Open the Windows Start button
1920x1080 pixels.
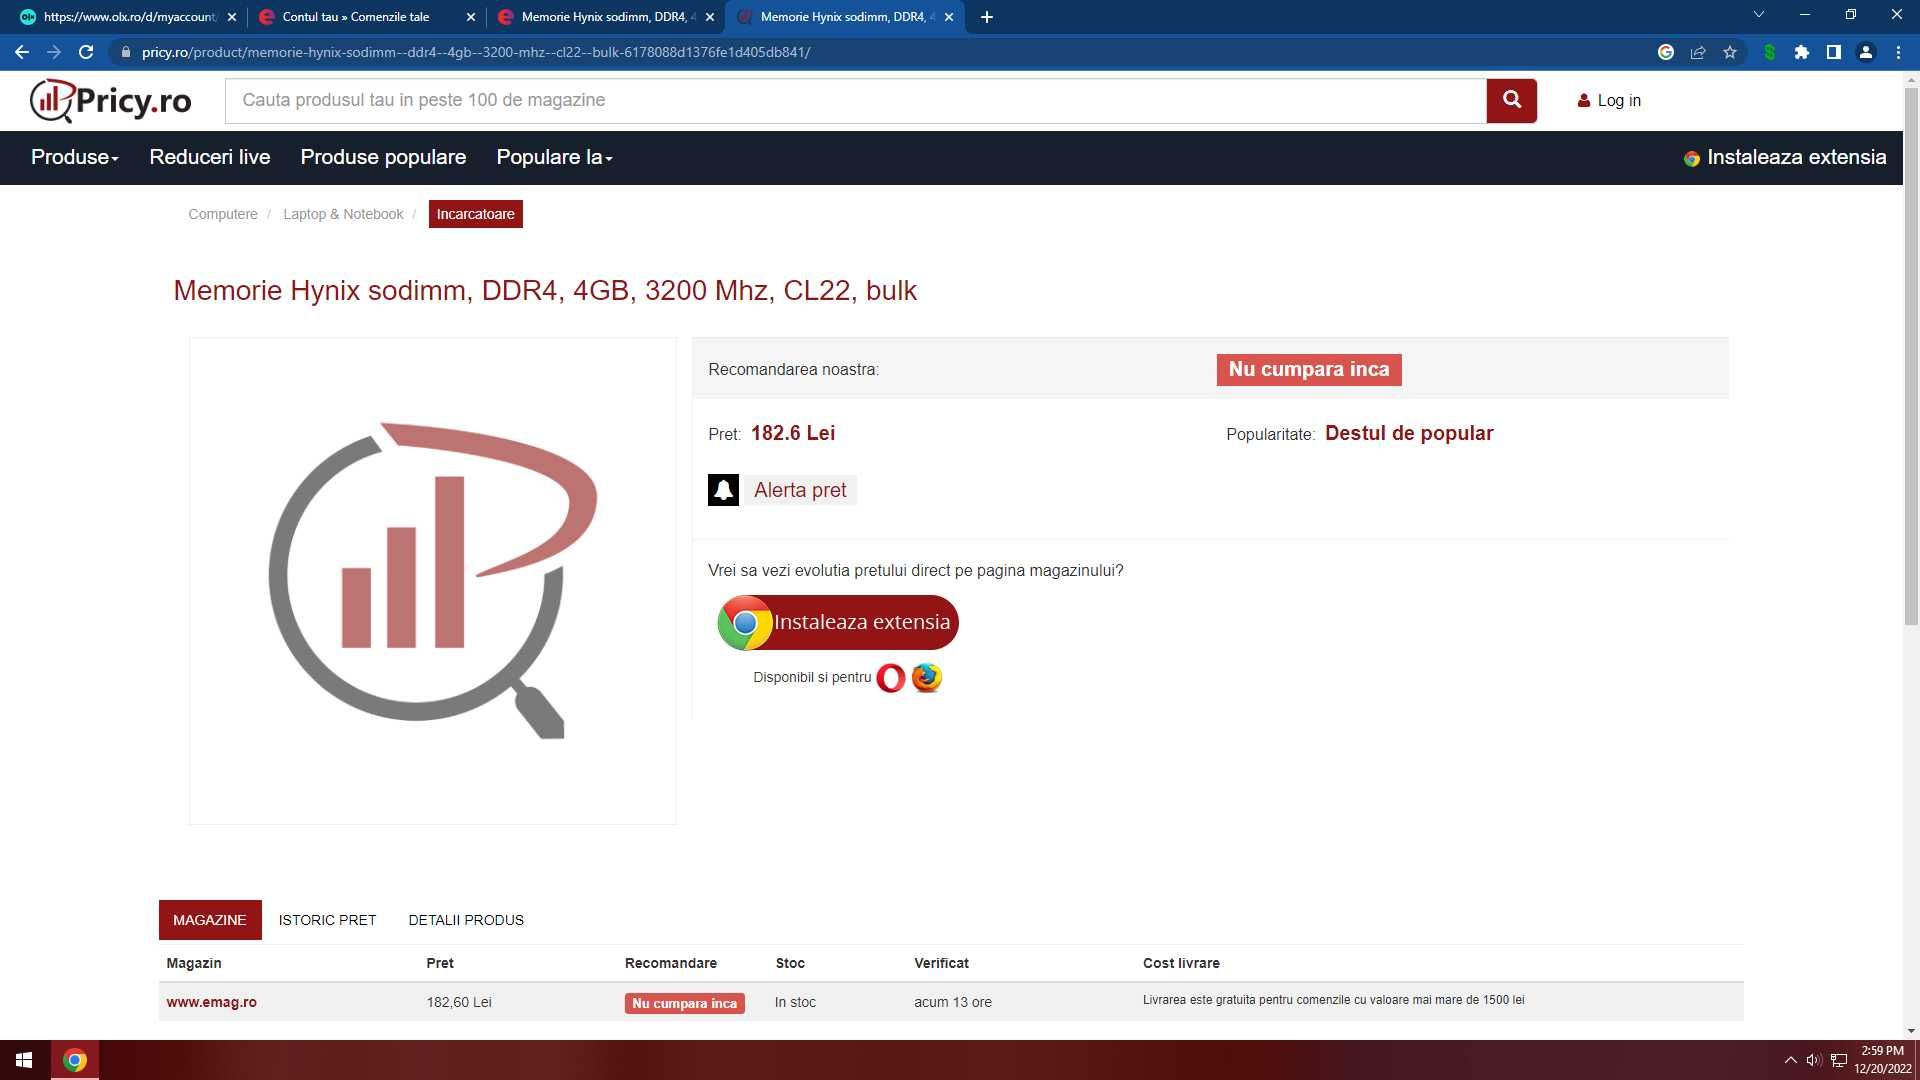click(24, 1060)
